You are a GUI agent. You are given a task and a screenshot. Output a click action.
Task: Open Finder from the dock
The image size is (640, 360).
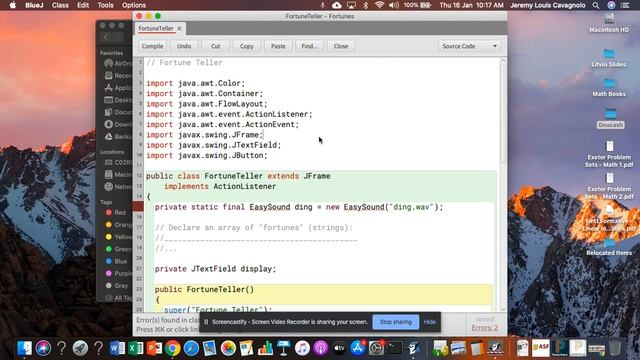click(24, 348)
